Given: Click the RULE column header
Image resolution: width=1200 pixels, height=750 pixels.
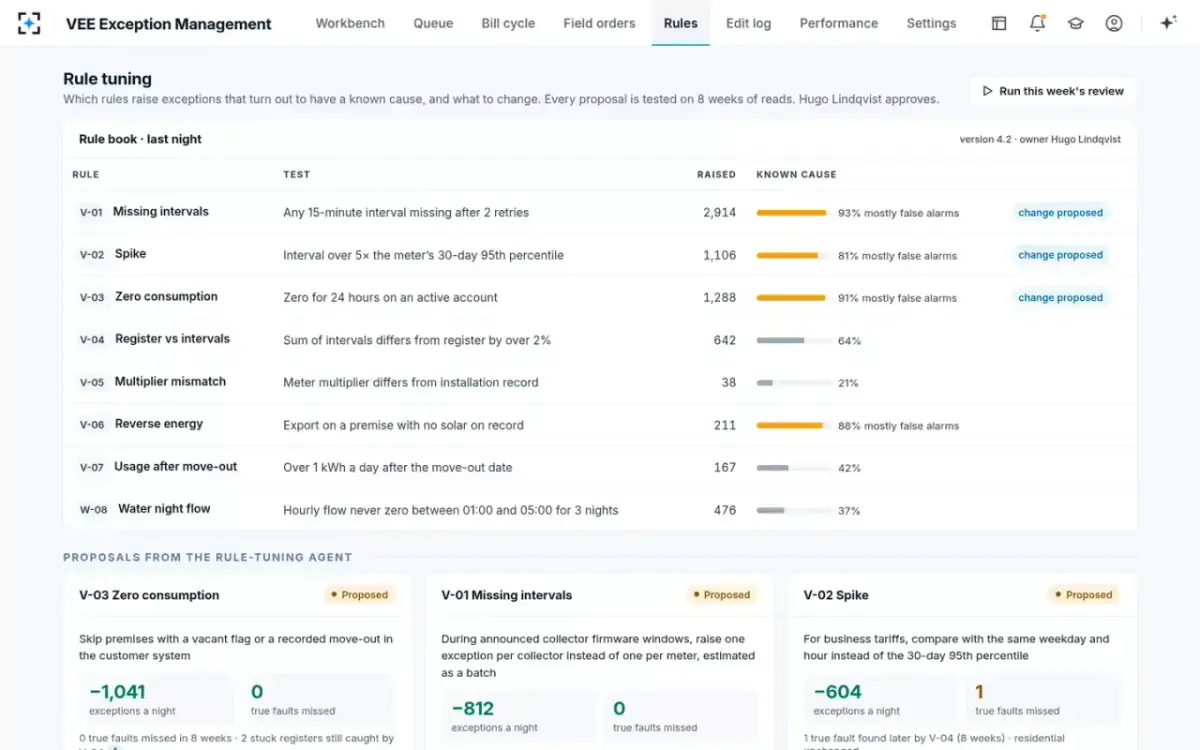Looking at the screenshot, I should pyautogui.click(x=86, y=174).
